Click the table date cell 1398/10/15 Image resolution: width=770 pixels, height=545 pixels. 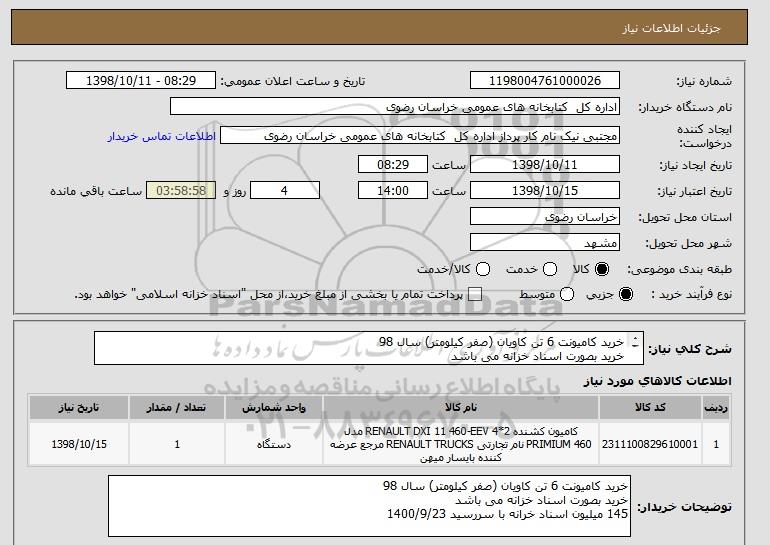pyautogui.click(x=79, y=444)
